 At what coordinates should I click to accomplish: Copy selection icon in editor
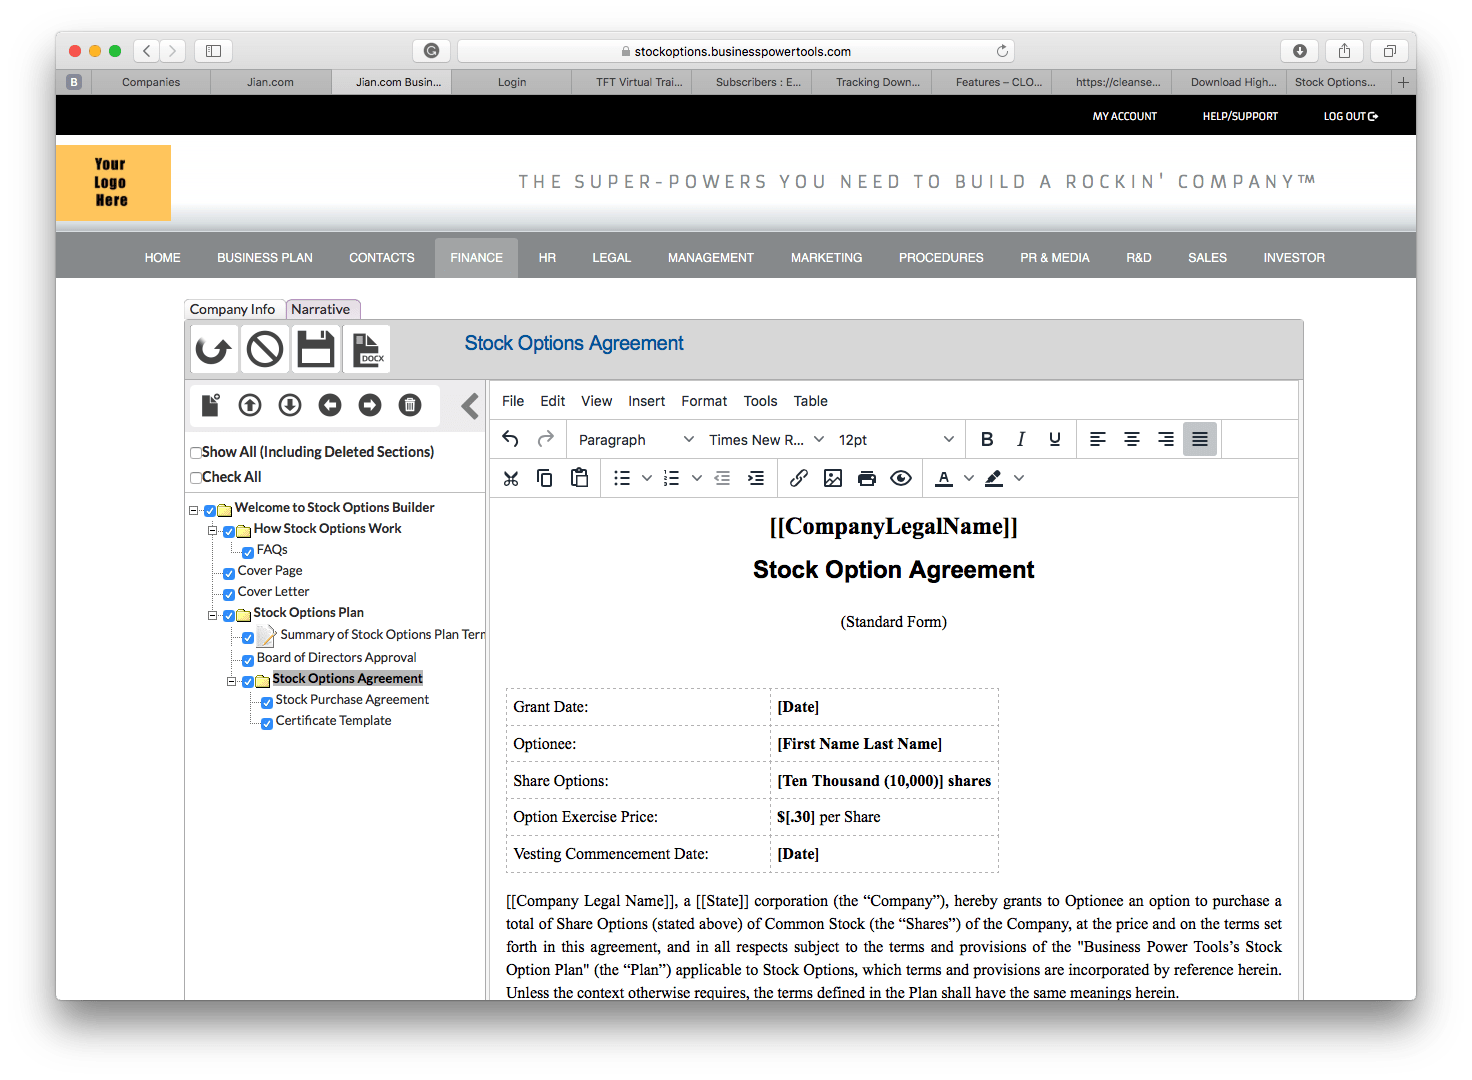tap(545, 478)
